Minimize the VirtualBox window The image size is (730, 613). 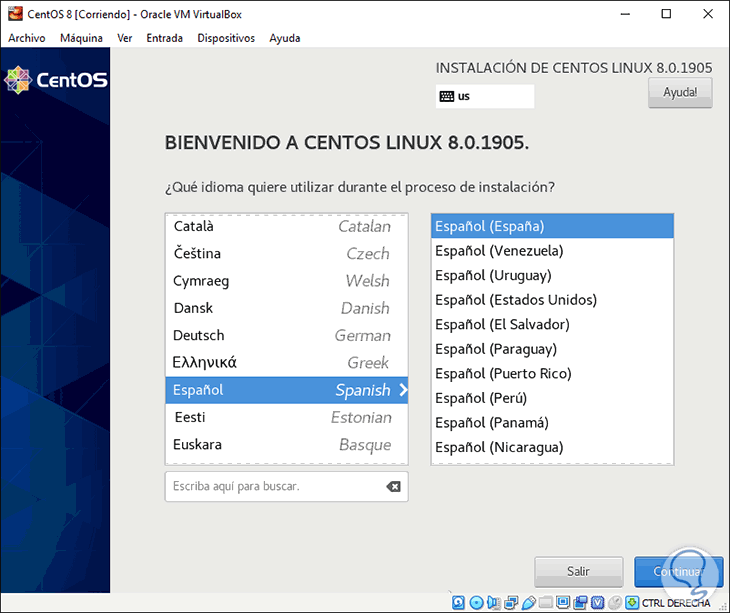point(625,14)
